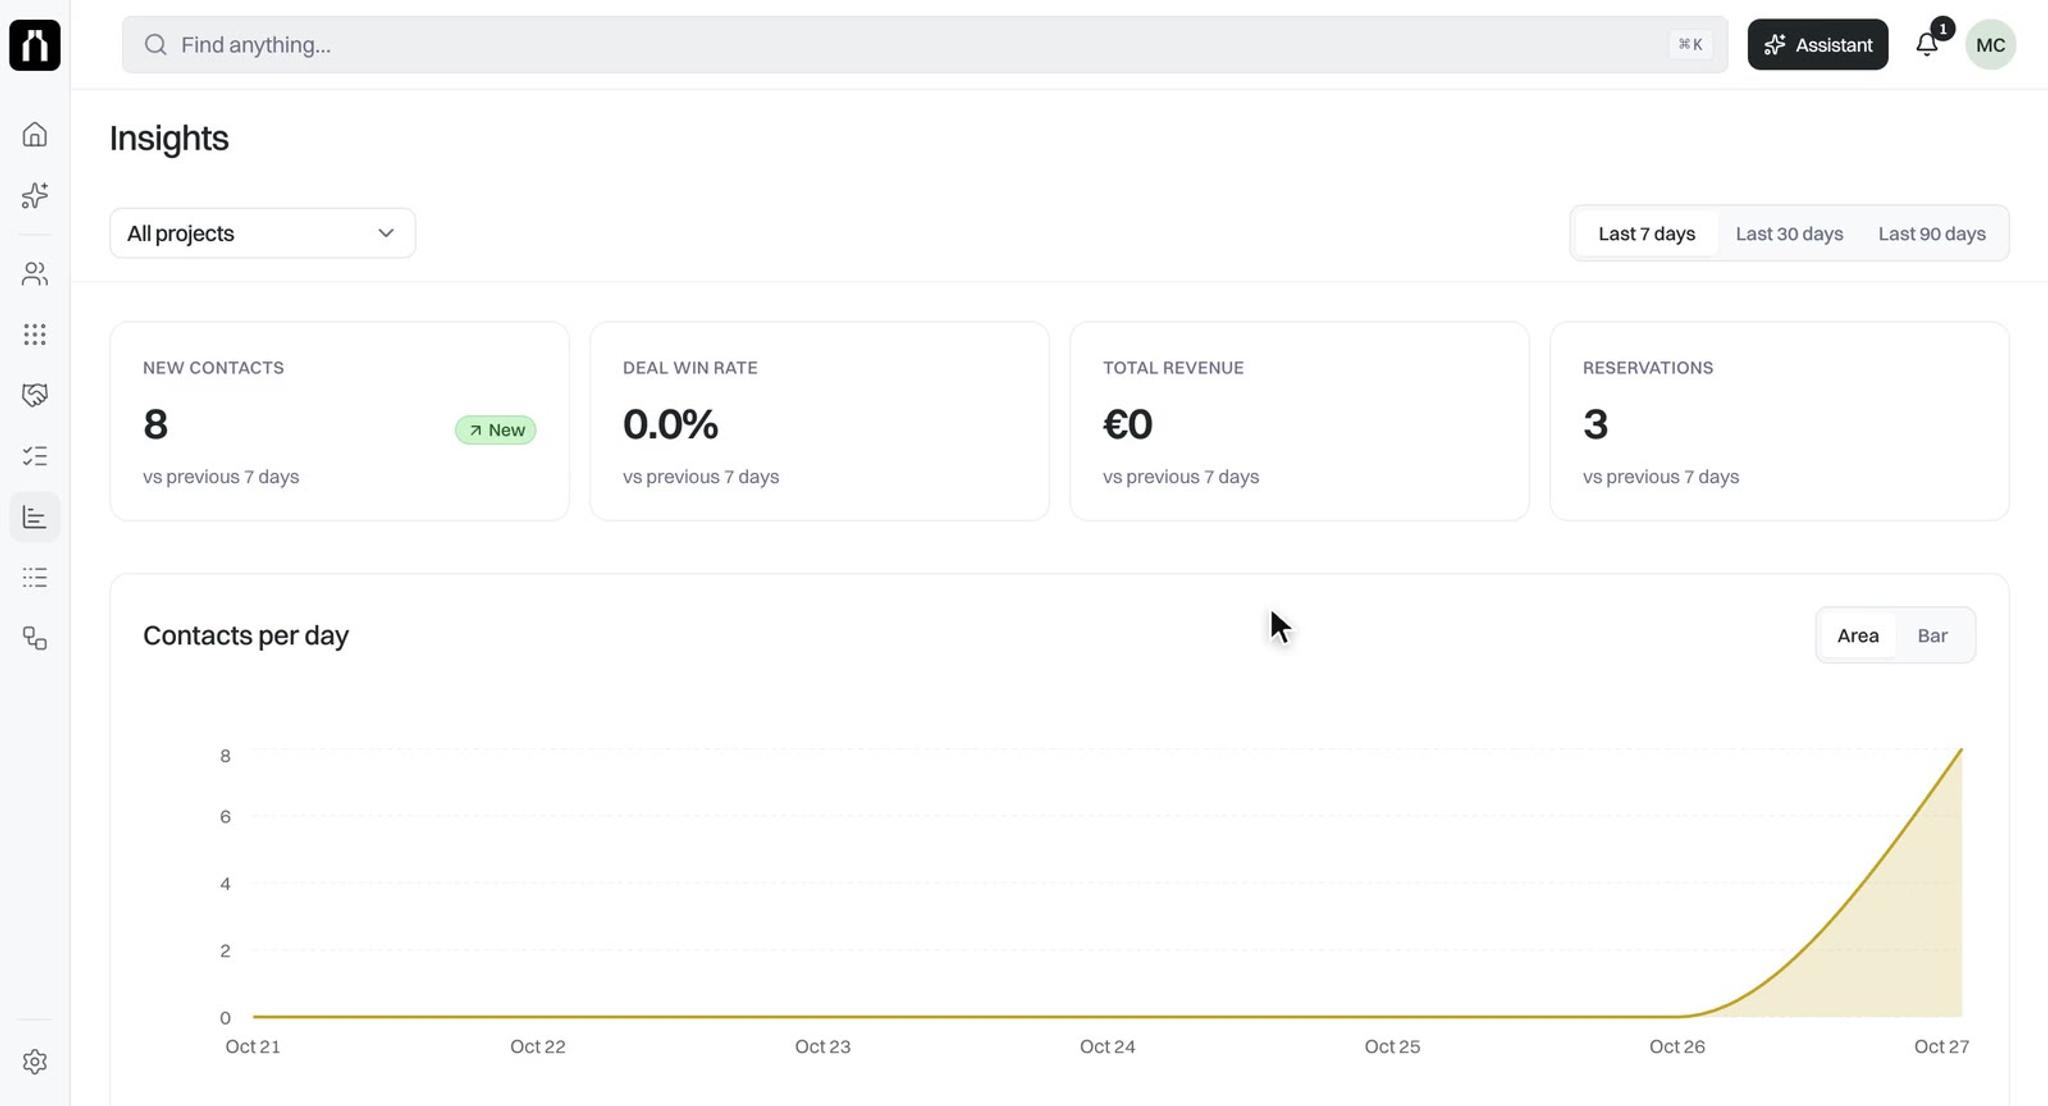Viewport: 2048px width, 1106px height.
Task: Click the €0 revenue value
Action: pos(1127,425)
